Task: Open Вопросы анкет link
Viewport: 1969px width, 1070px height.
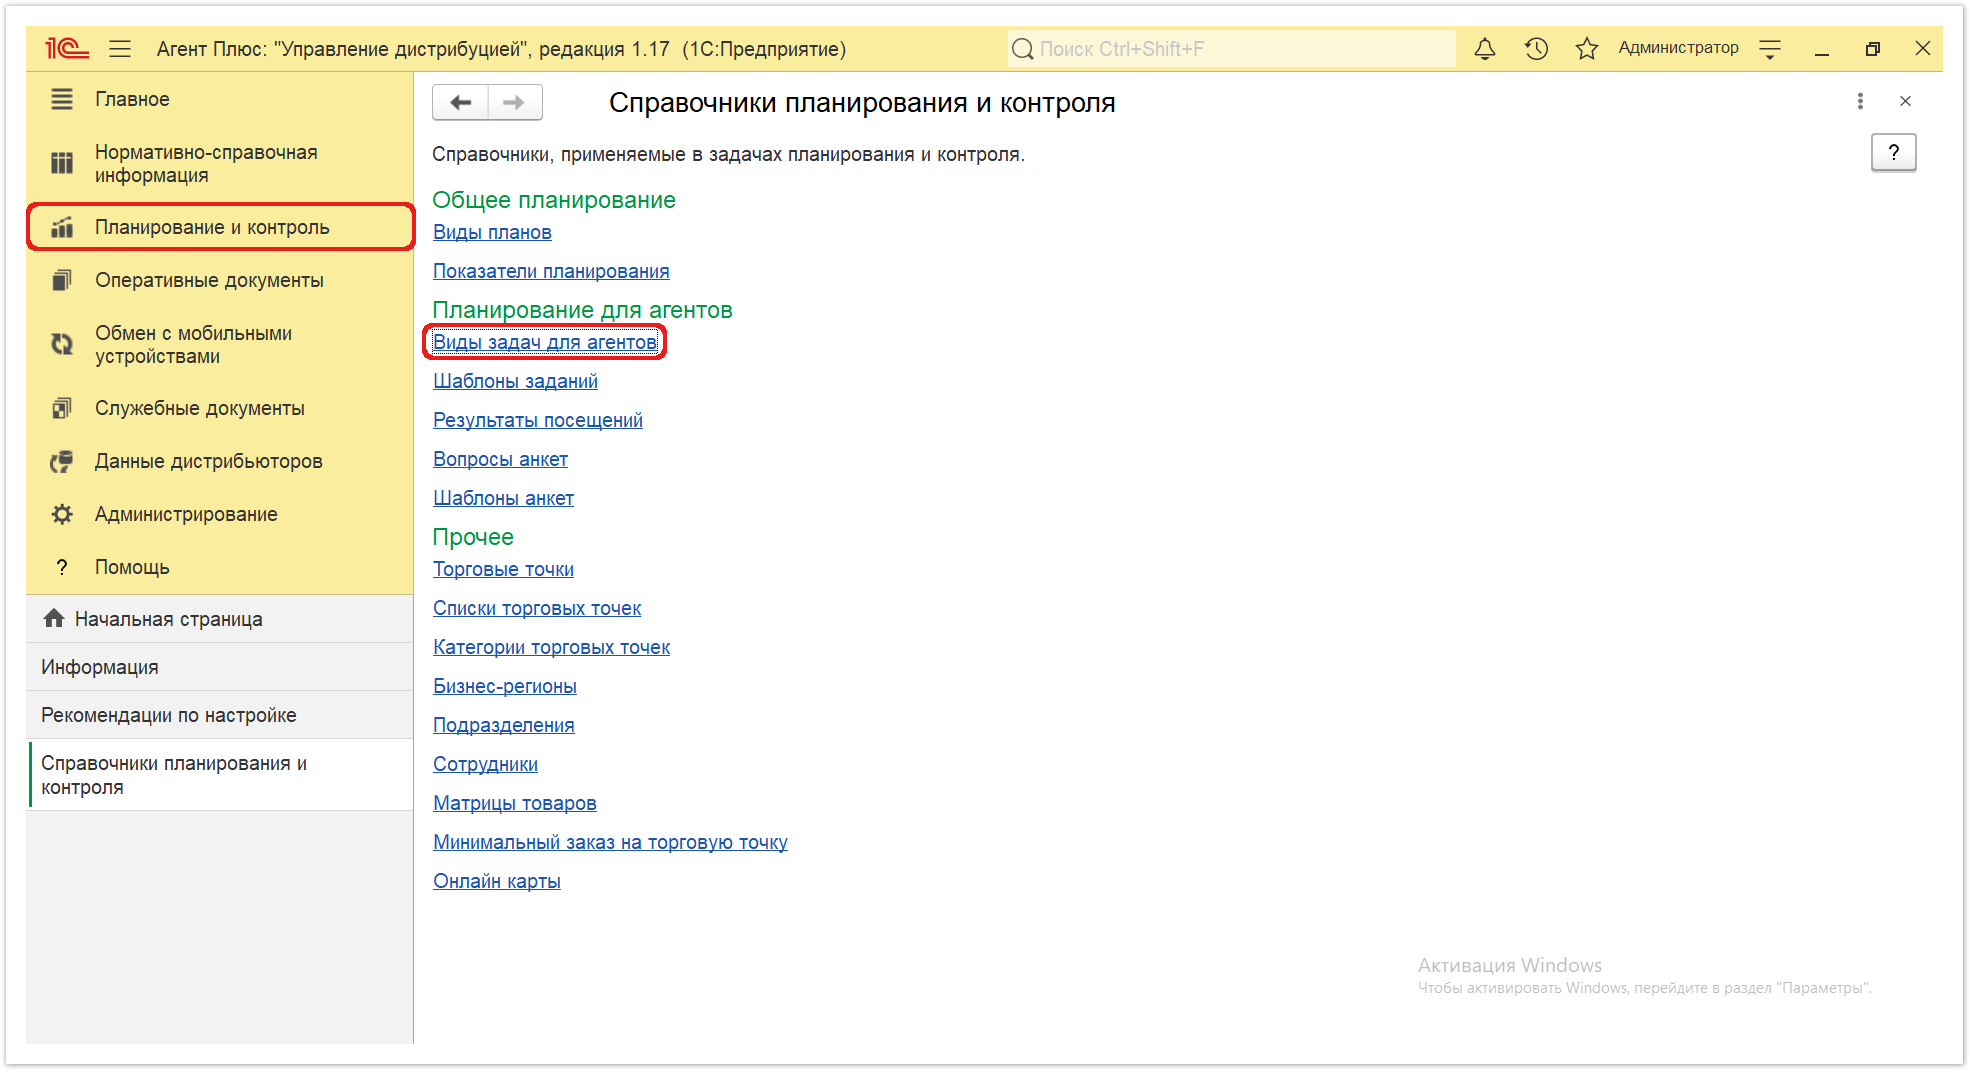Action: point(500,459)
